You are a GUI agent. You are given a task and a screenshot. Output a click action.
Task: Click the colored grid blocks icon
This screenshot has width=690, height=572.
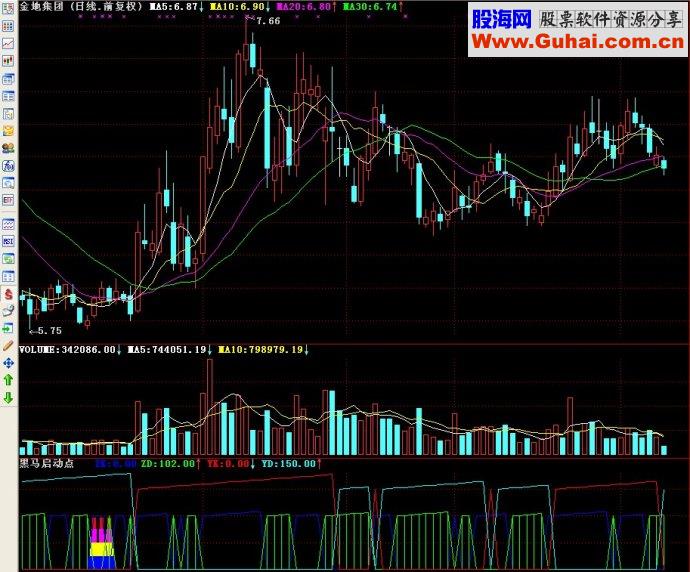(x=8, y=26)
